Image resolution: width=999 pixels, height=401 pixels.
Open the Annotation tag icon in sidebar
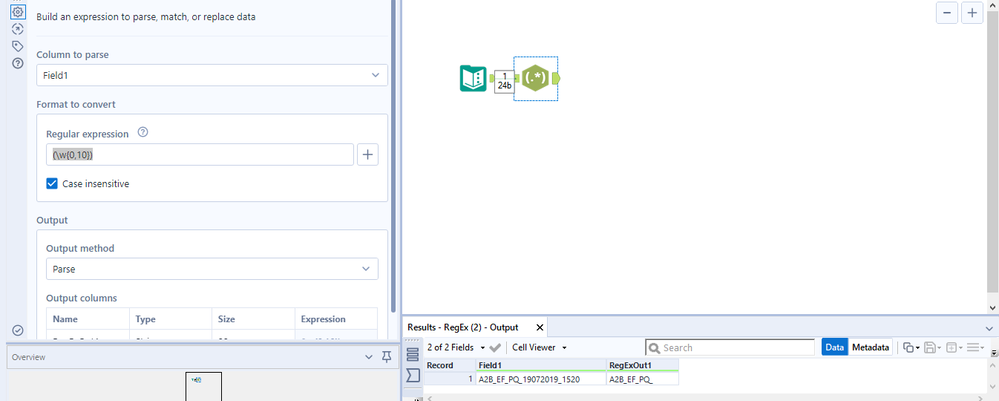tap(18, 46)
